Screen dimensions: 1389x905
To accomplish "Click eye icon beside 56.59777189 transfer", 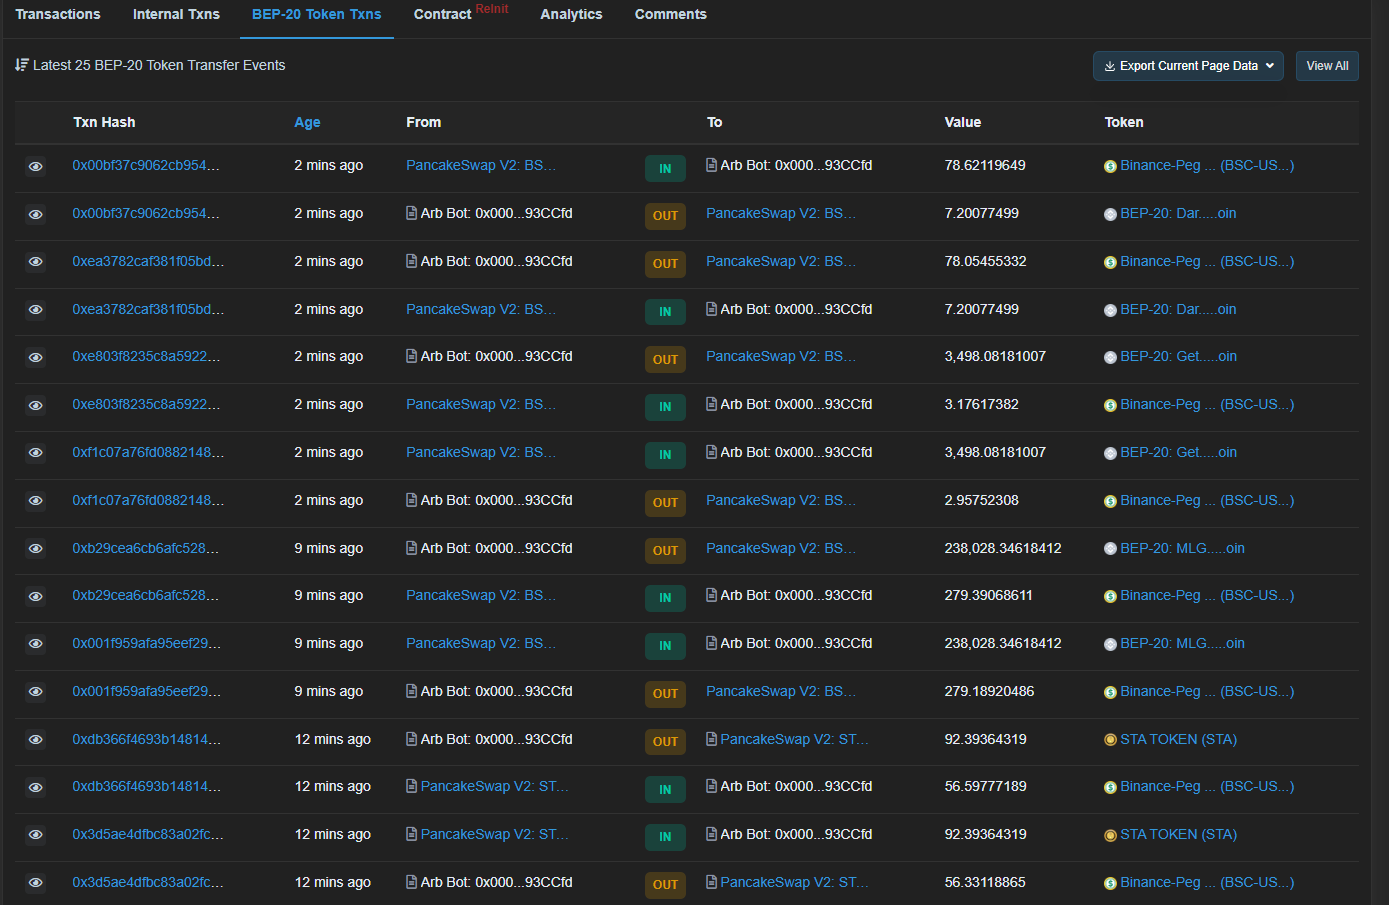I will pyautogui.click(x=35, y=788).
